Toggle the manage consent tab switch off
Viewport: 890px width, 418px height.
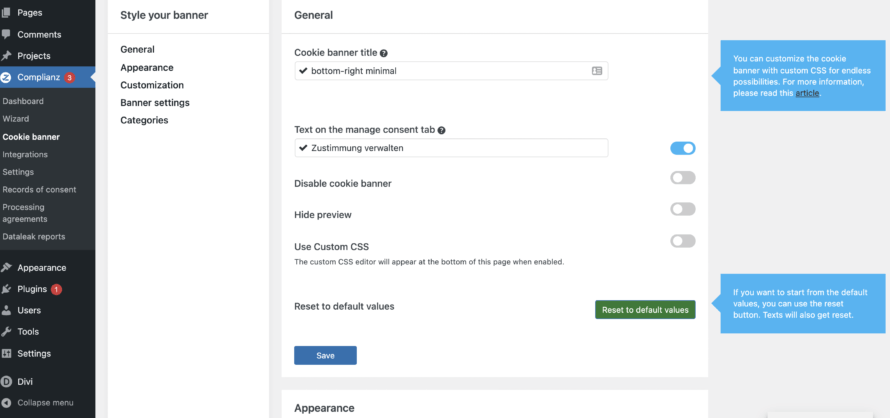click(682, 148)
